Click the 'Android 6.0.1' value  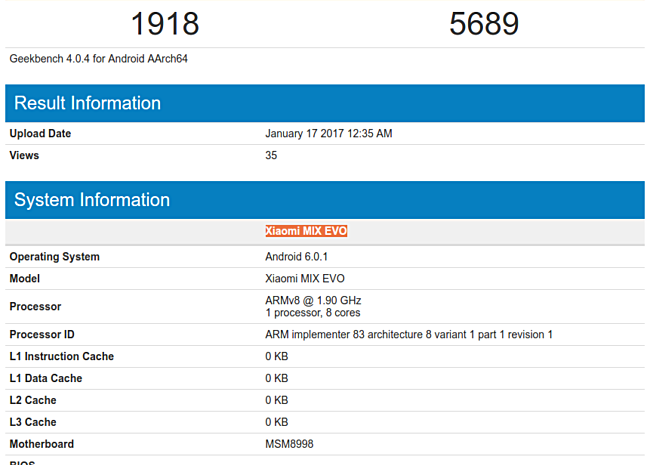tap(296, 257)
